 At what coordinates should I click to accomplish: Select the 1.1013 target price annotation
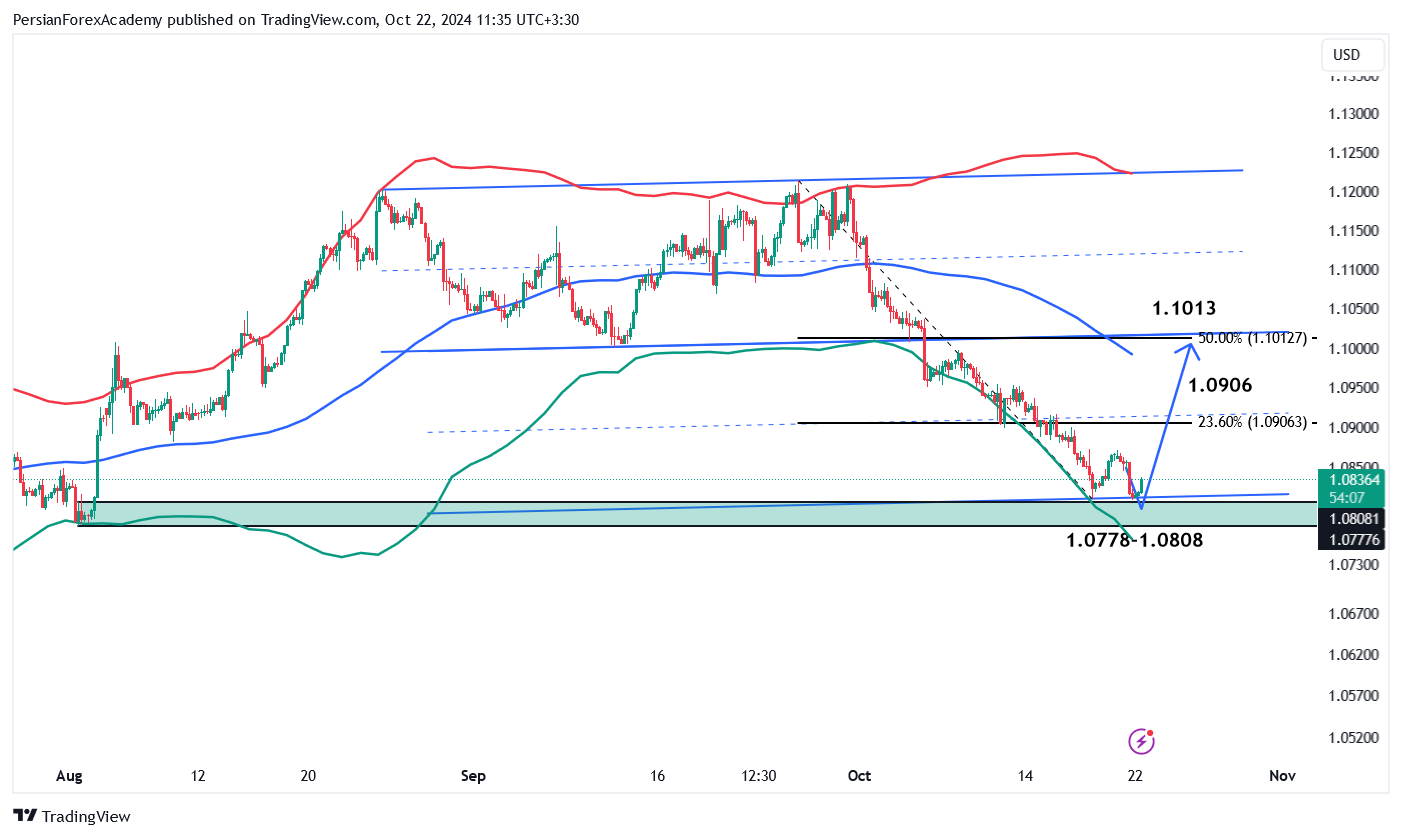(1184, 308)
